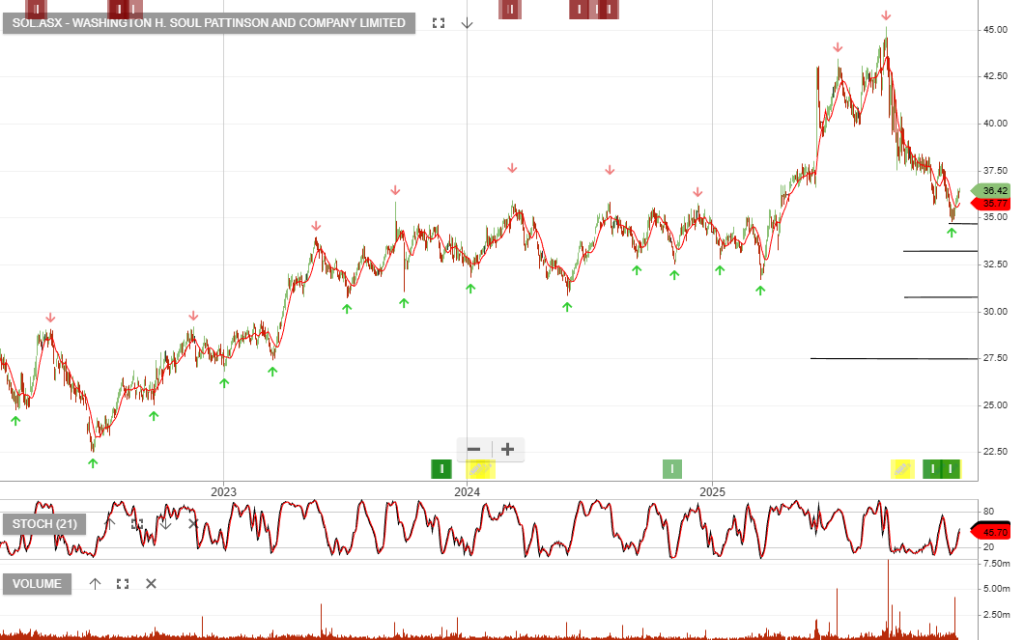Open the dark green event marker before 2024
1024x640 pixels.
coord(441,468)
